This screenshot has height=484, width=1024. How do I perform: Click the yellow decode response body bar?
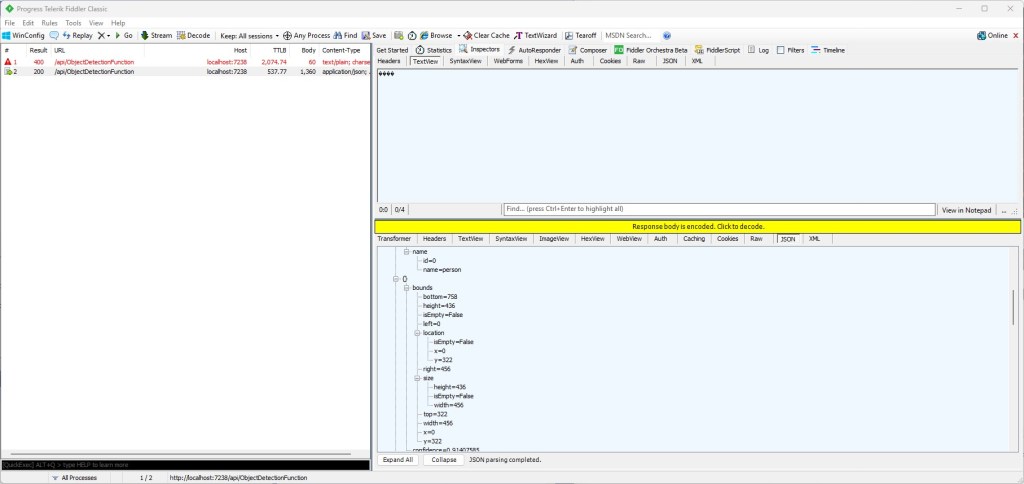(697, 227)
